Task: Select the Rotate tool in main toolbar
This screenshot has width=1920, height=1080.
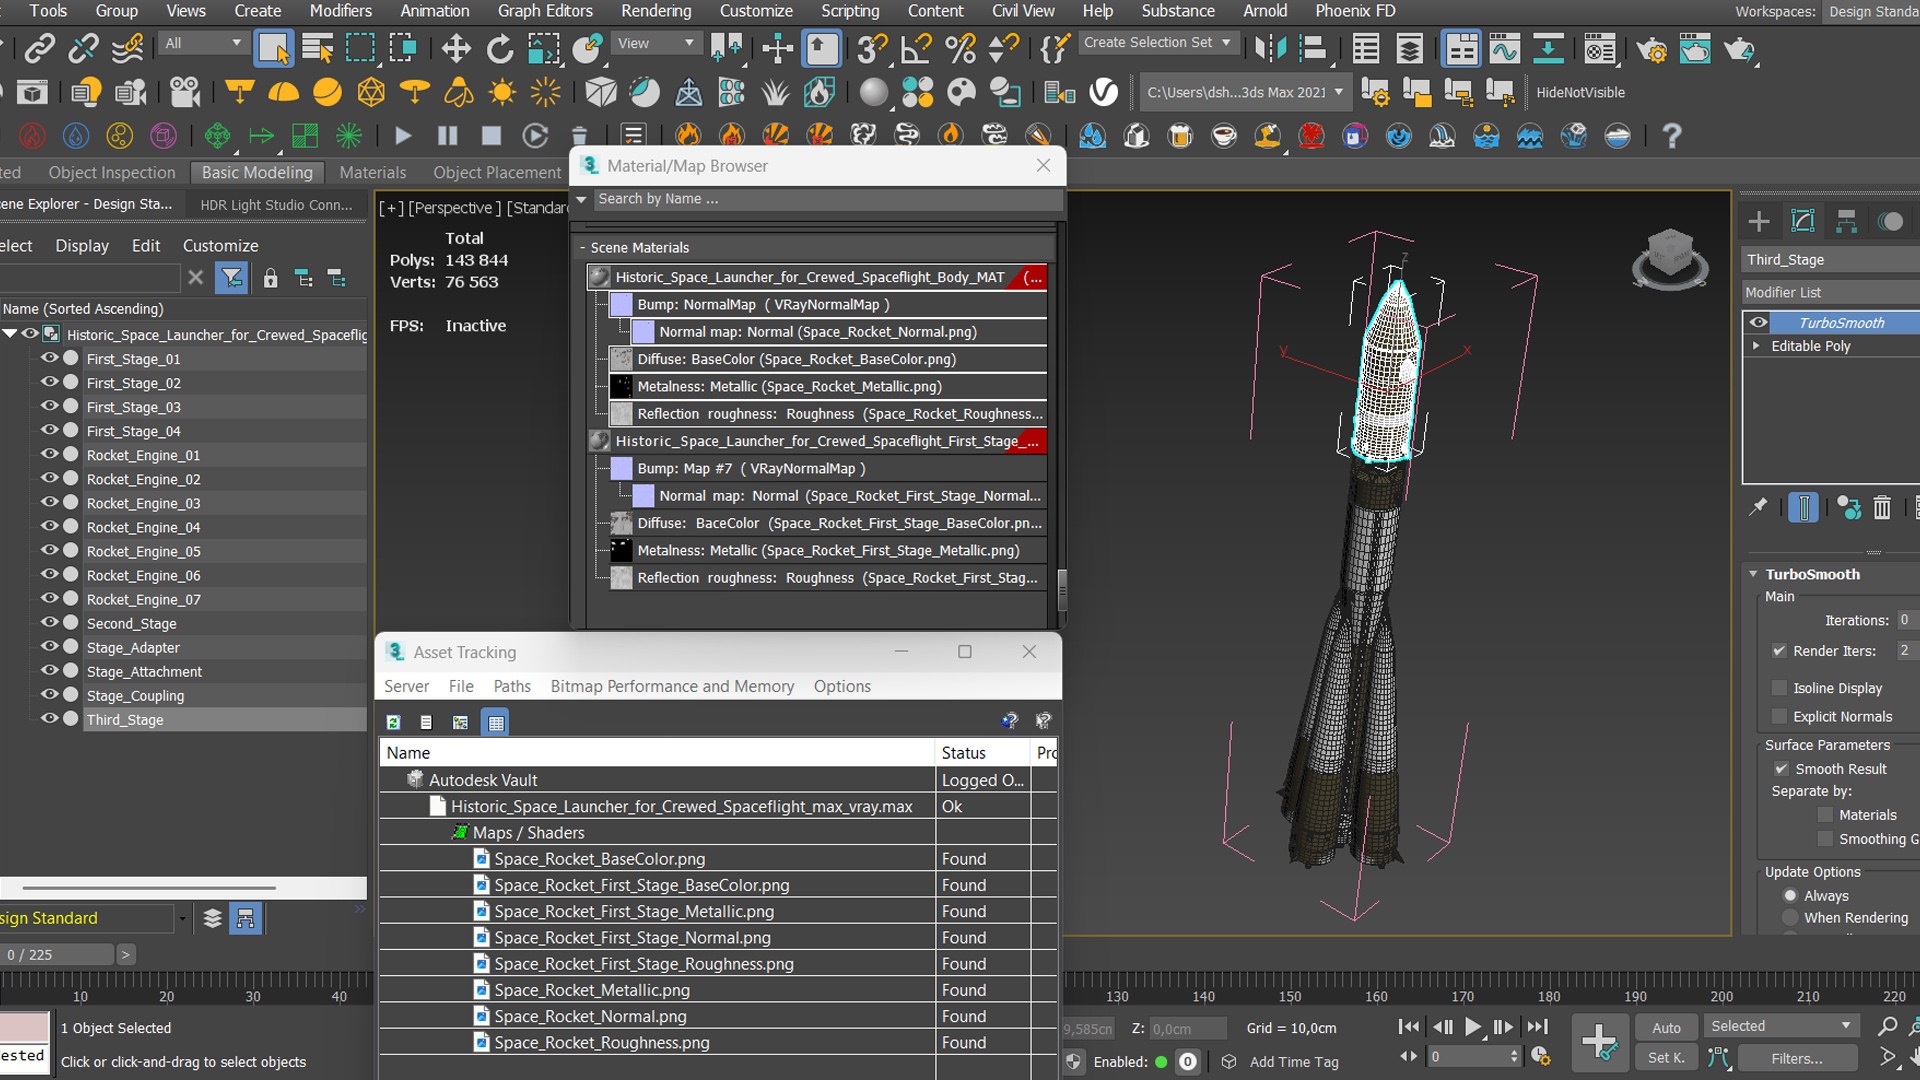Action: 499,48
